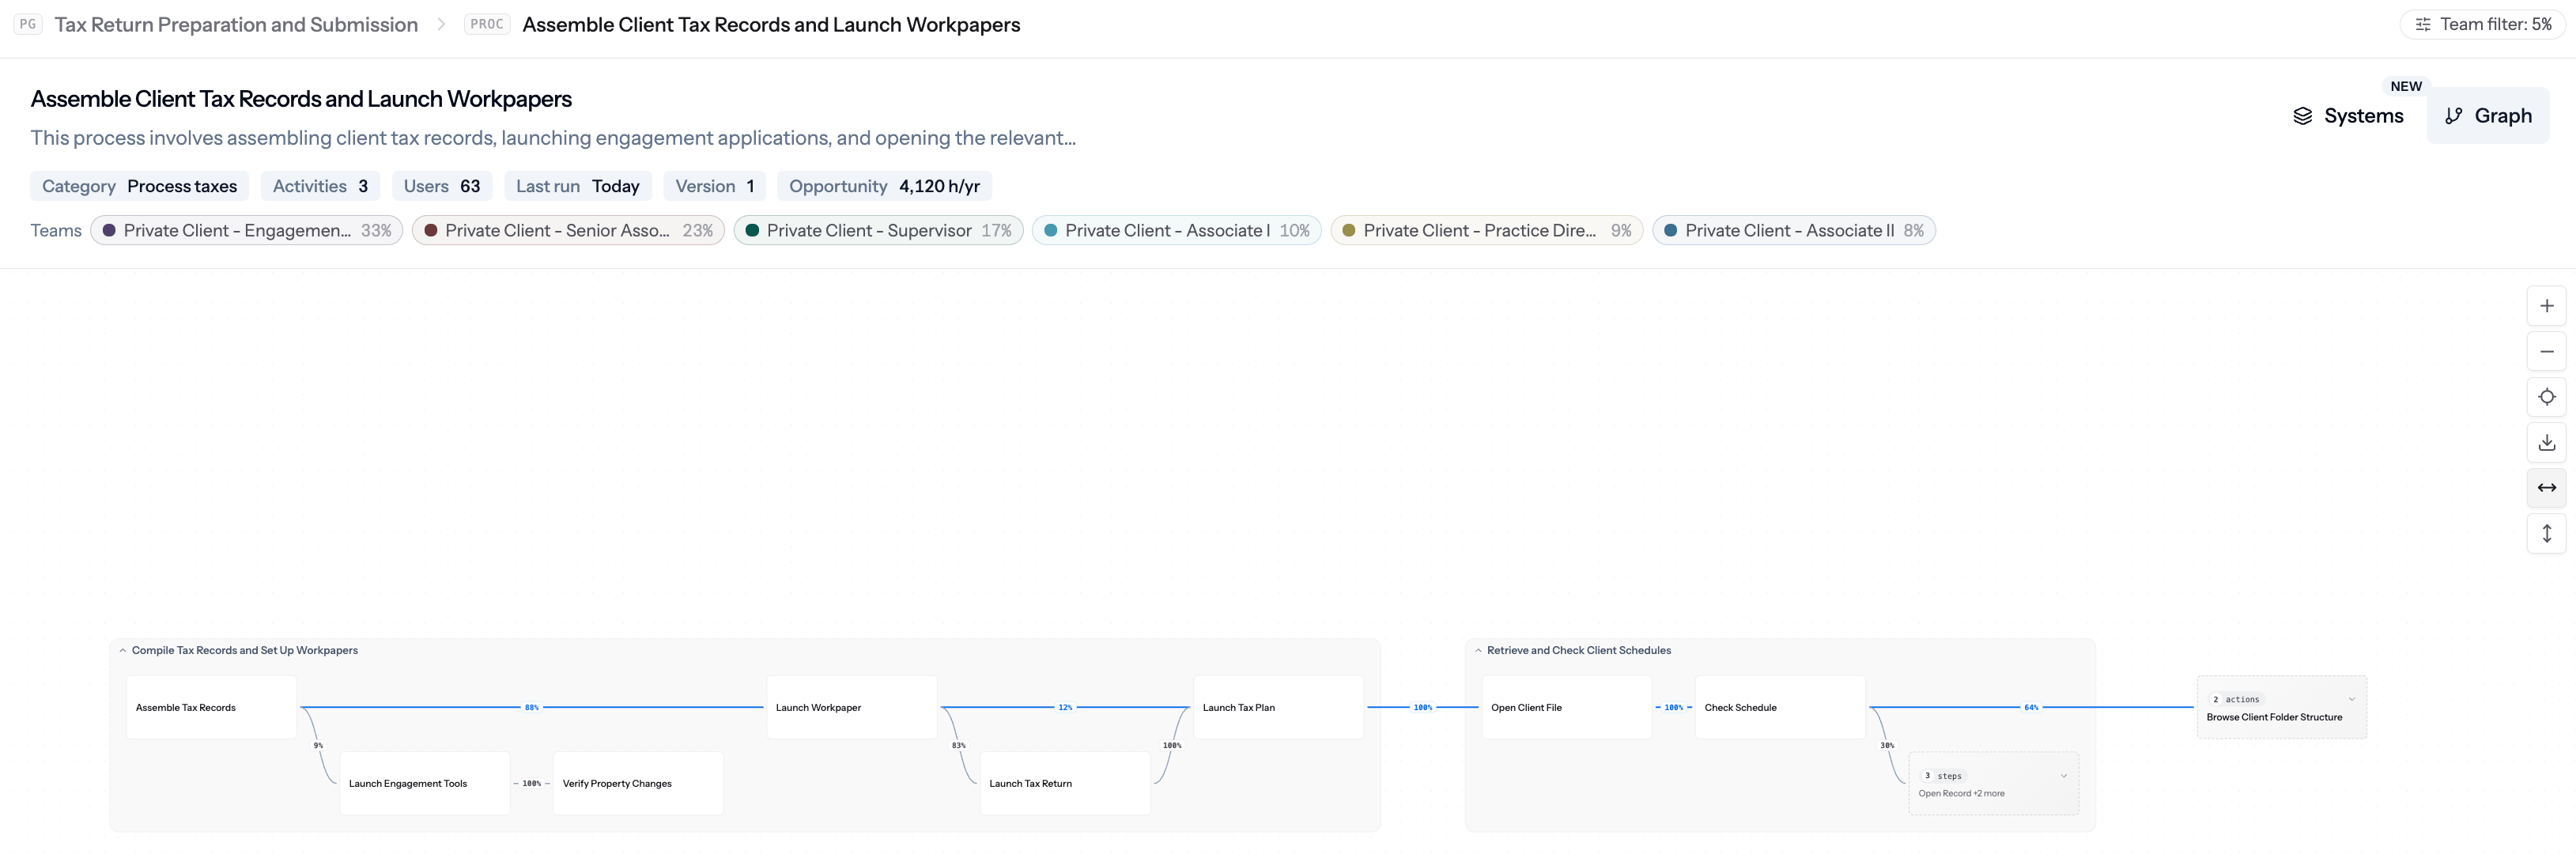This screenshot has height=862, width=2576.
Task: Click the 30% edge label
Action: [1886, 745]
